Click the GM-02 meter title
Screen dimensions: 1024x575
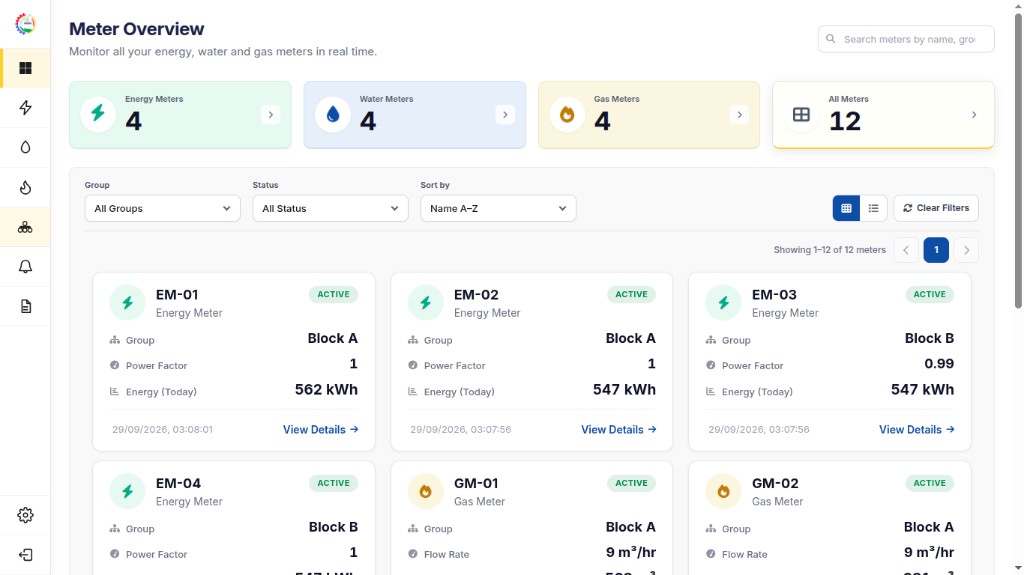tap(775, 484)
